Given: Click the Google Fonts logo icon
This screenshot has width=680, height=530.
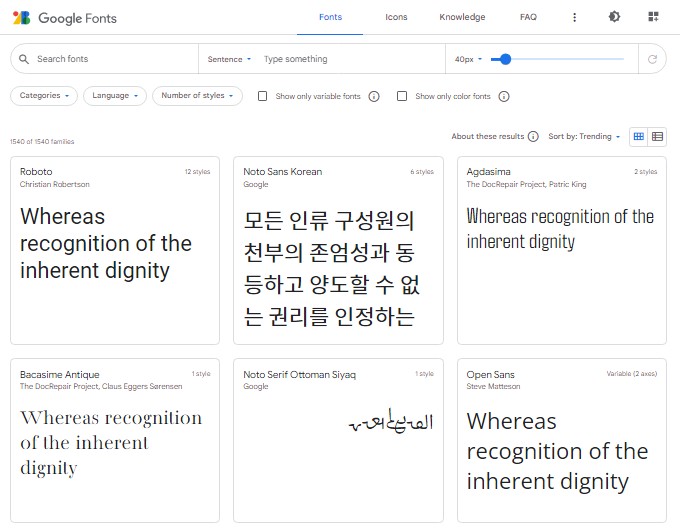Looking at the screenshot, I should pyautogui.click(x=21, y=18).
